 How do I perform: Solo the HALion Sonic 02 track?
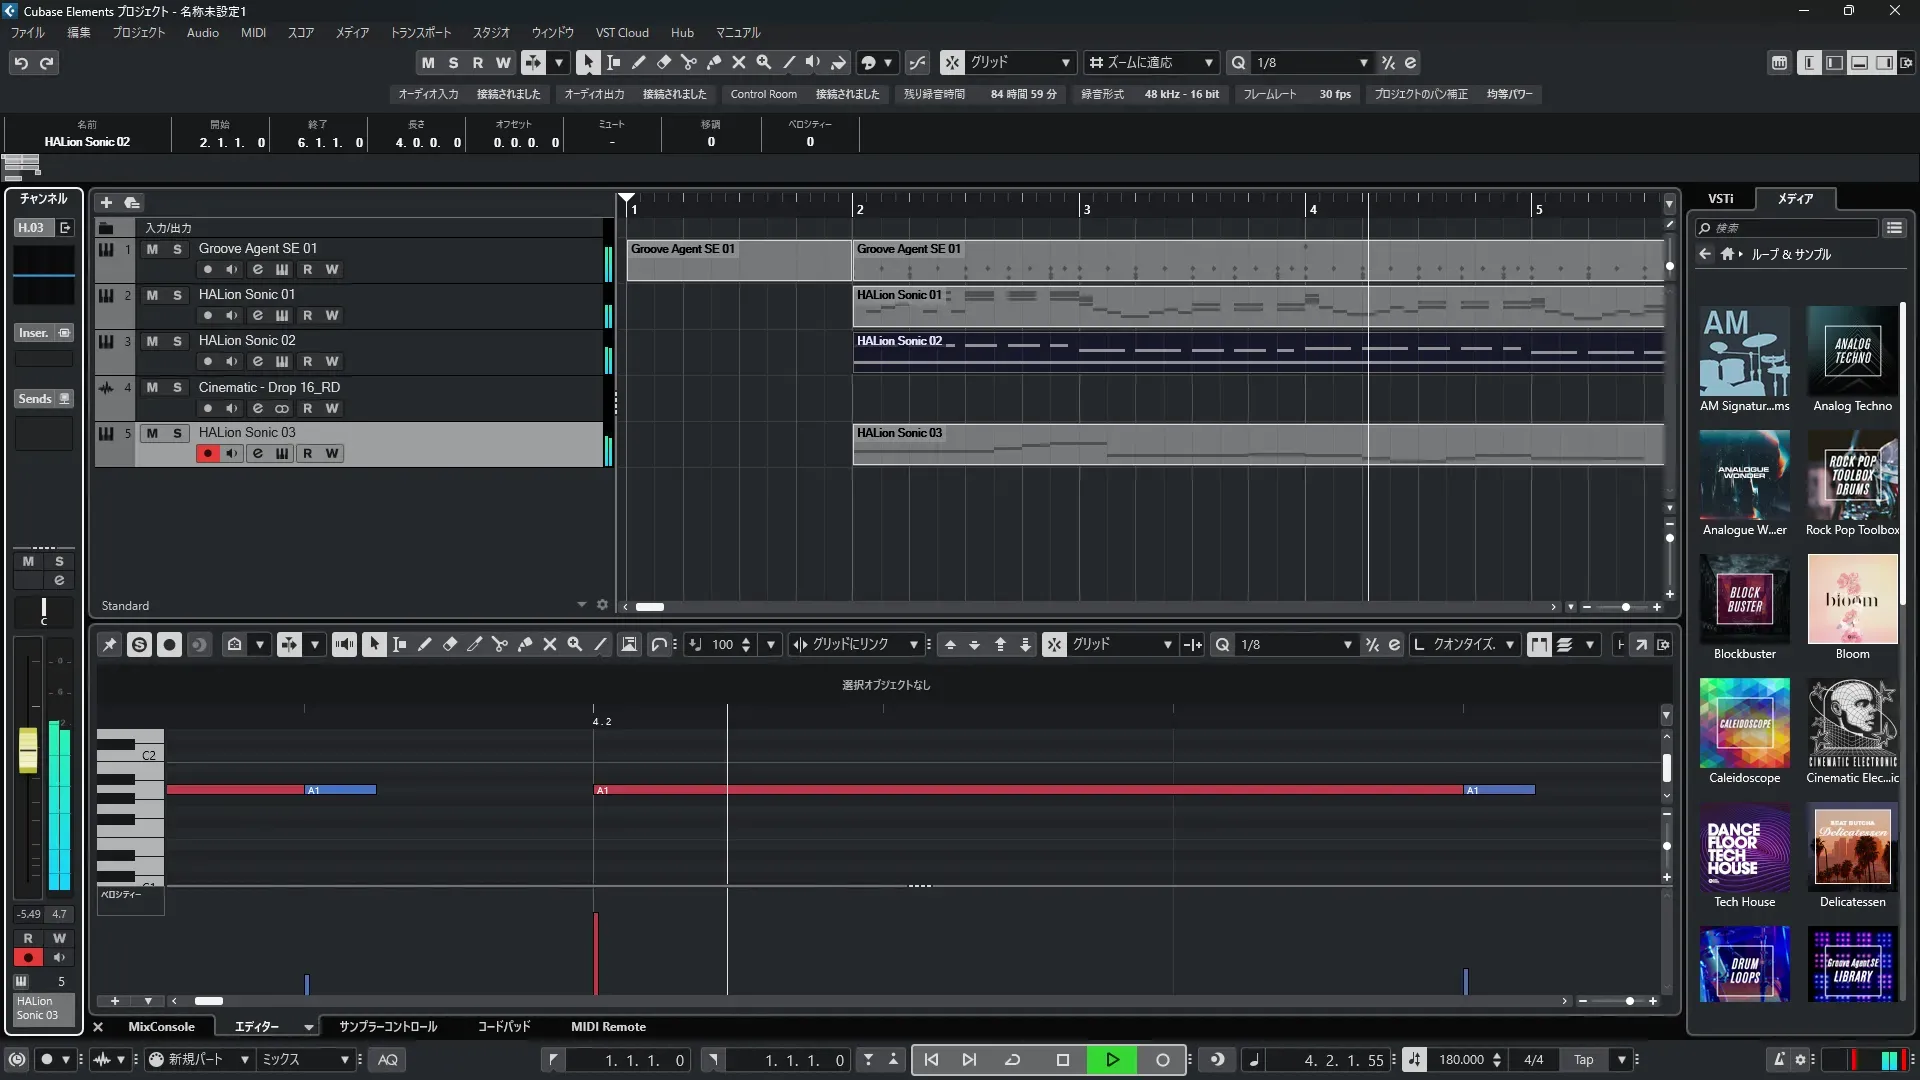177,341
